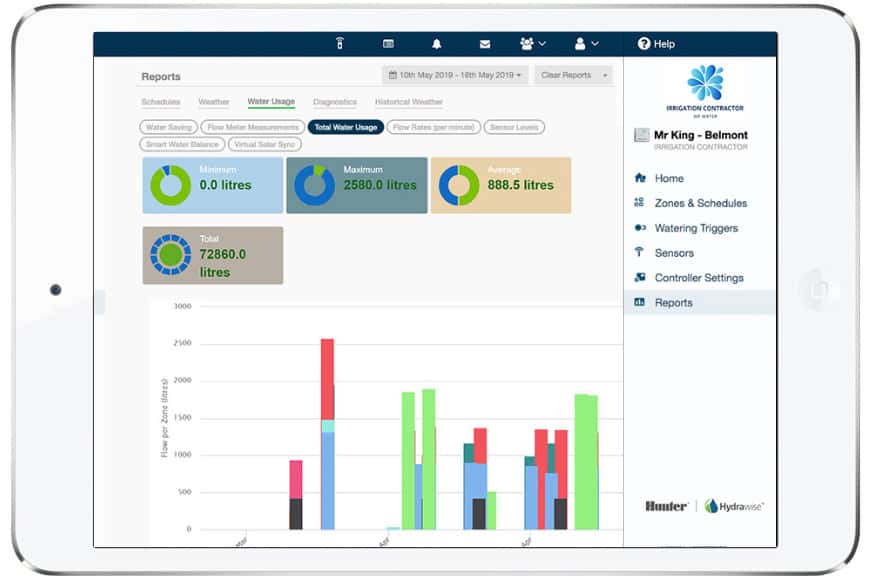Click the Sensors icon in sidebar

click(x=640, y=253)
